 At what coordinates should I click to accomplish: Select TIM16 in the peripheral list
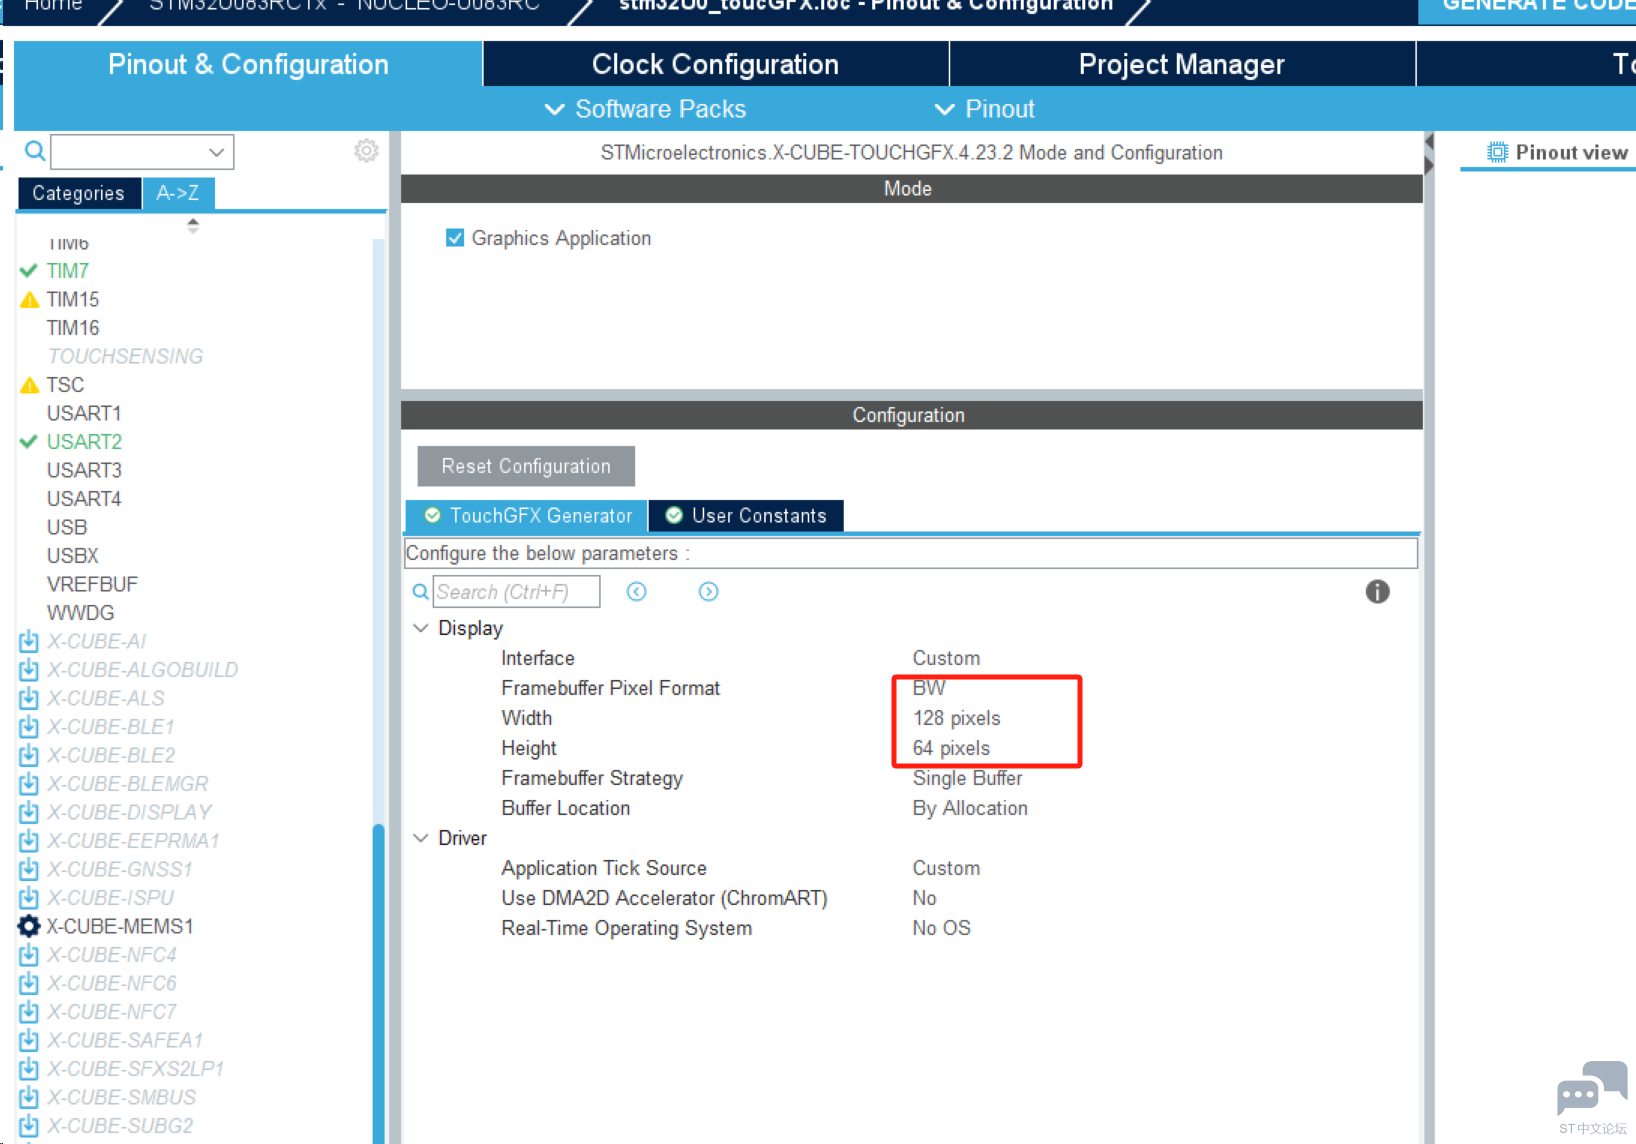(73, 328)
